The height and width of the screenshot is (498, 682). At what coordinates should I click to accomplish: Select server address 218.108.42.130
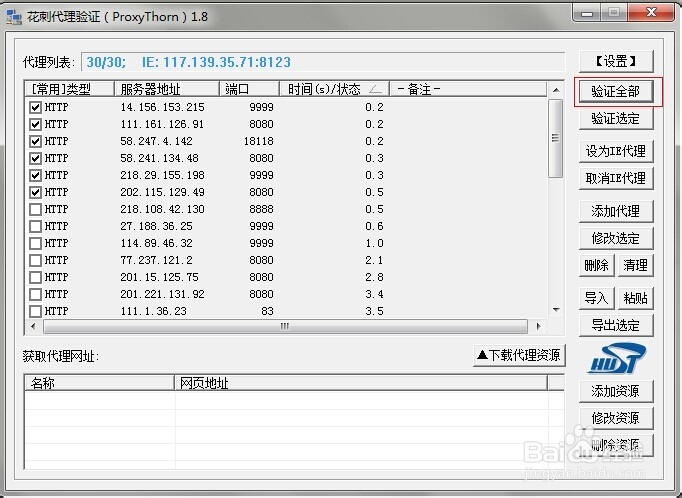click(162, 209)
